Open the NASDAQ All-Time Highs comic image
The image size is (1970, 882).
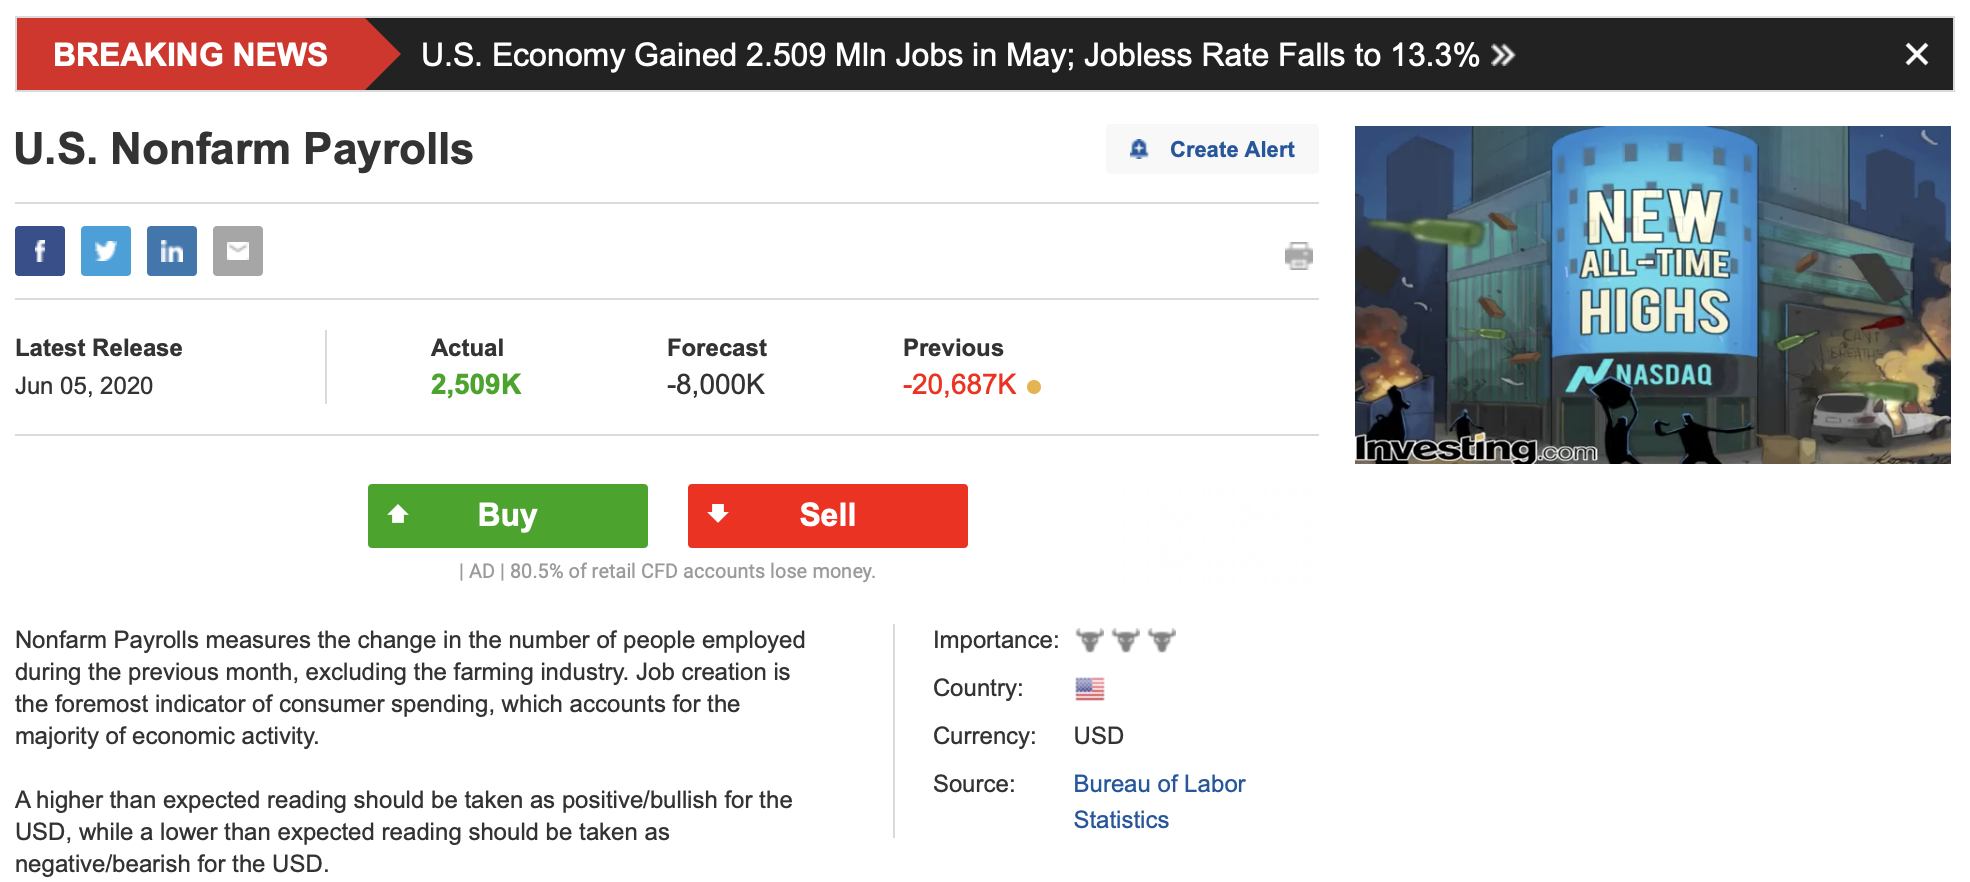point(1652,295)
